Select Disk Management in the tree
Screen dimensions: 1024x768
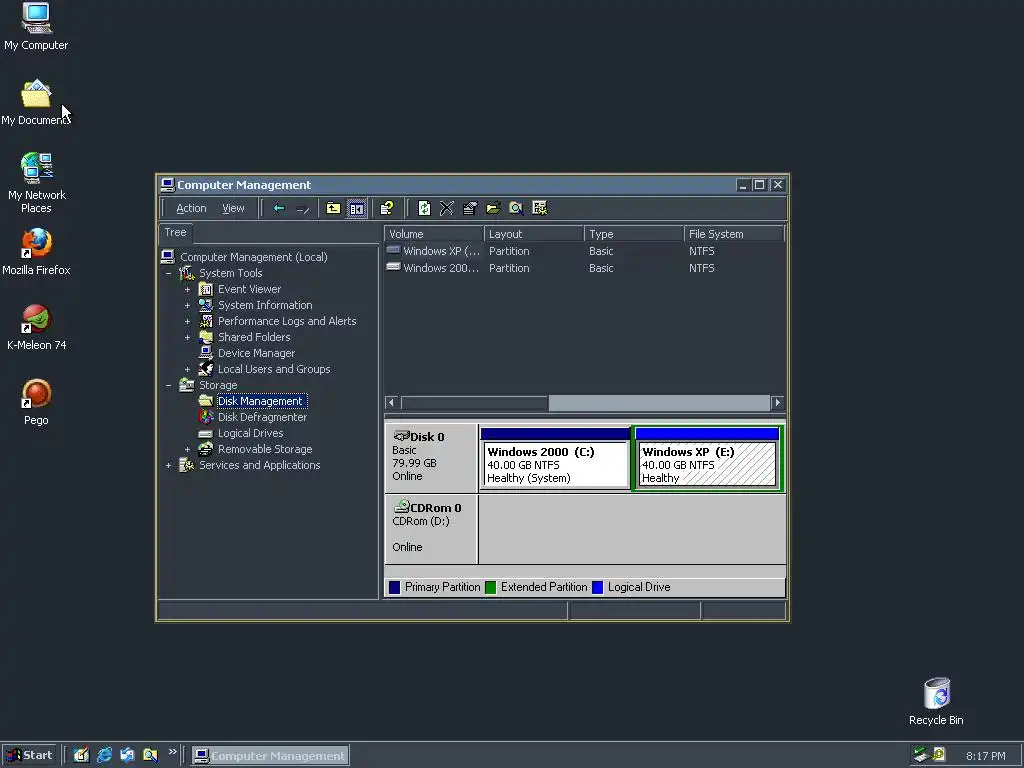point(260,401)
